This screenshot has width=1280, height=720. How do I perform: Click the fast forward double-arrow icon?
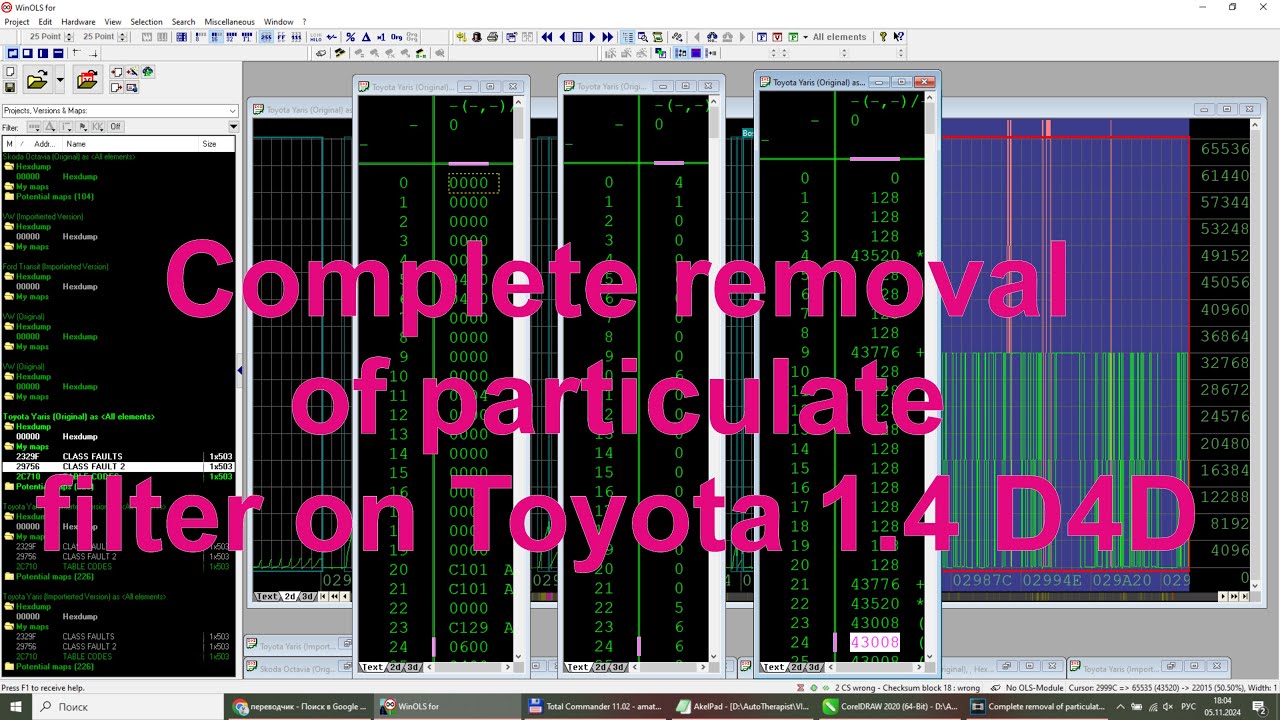point(607,37)
